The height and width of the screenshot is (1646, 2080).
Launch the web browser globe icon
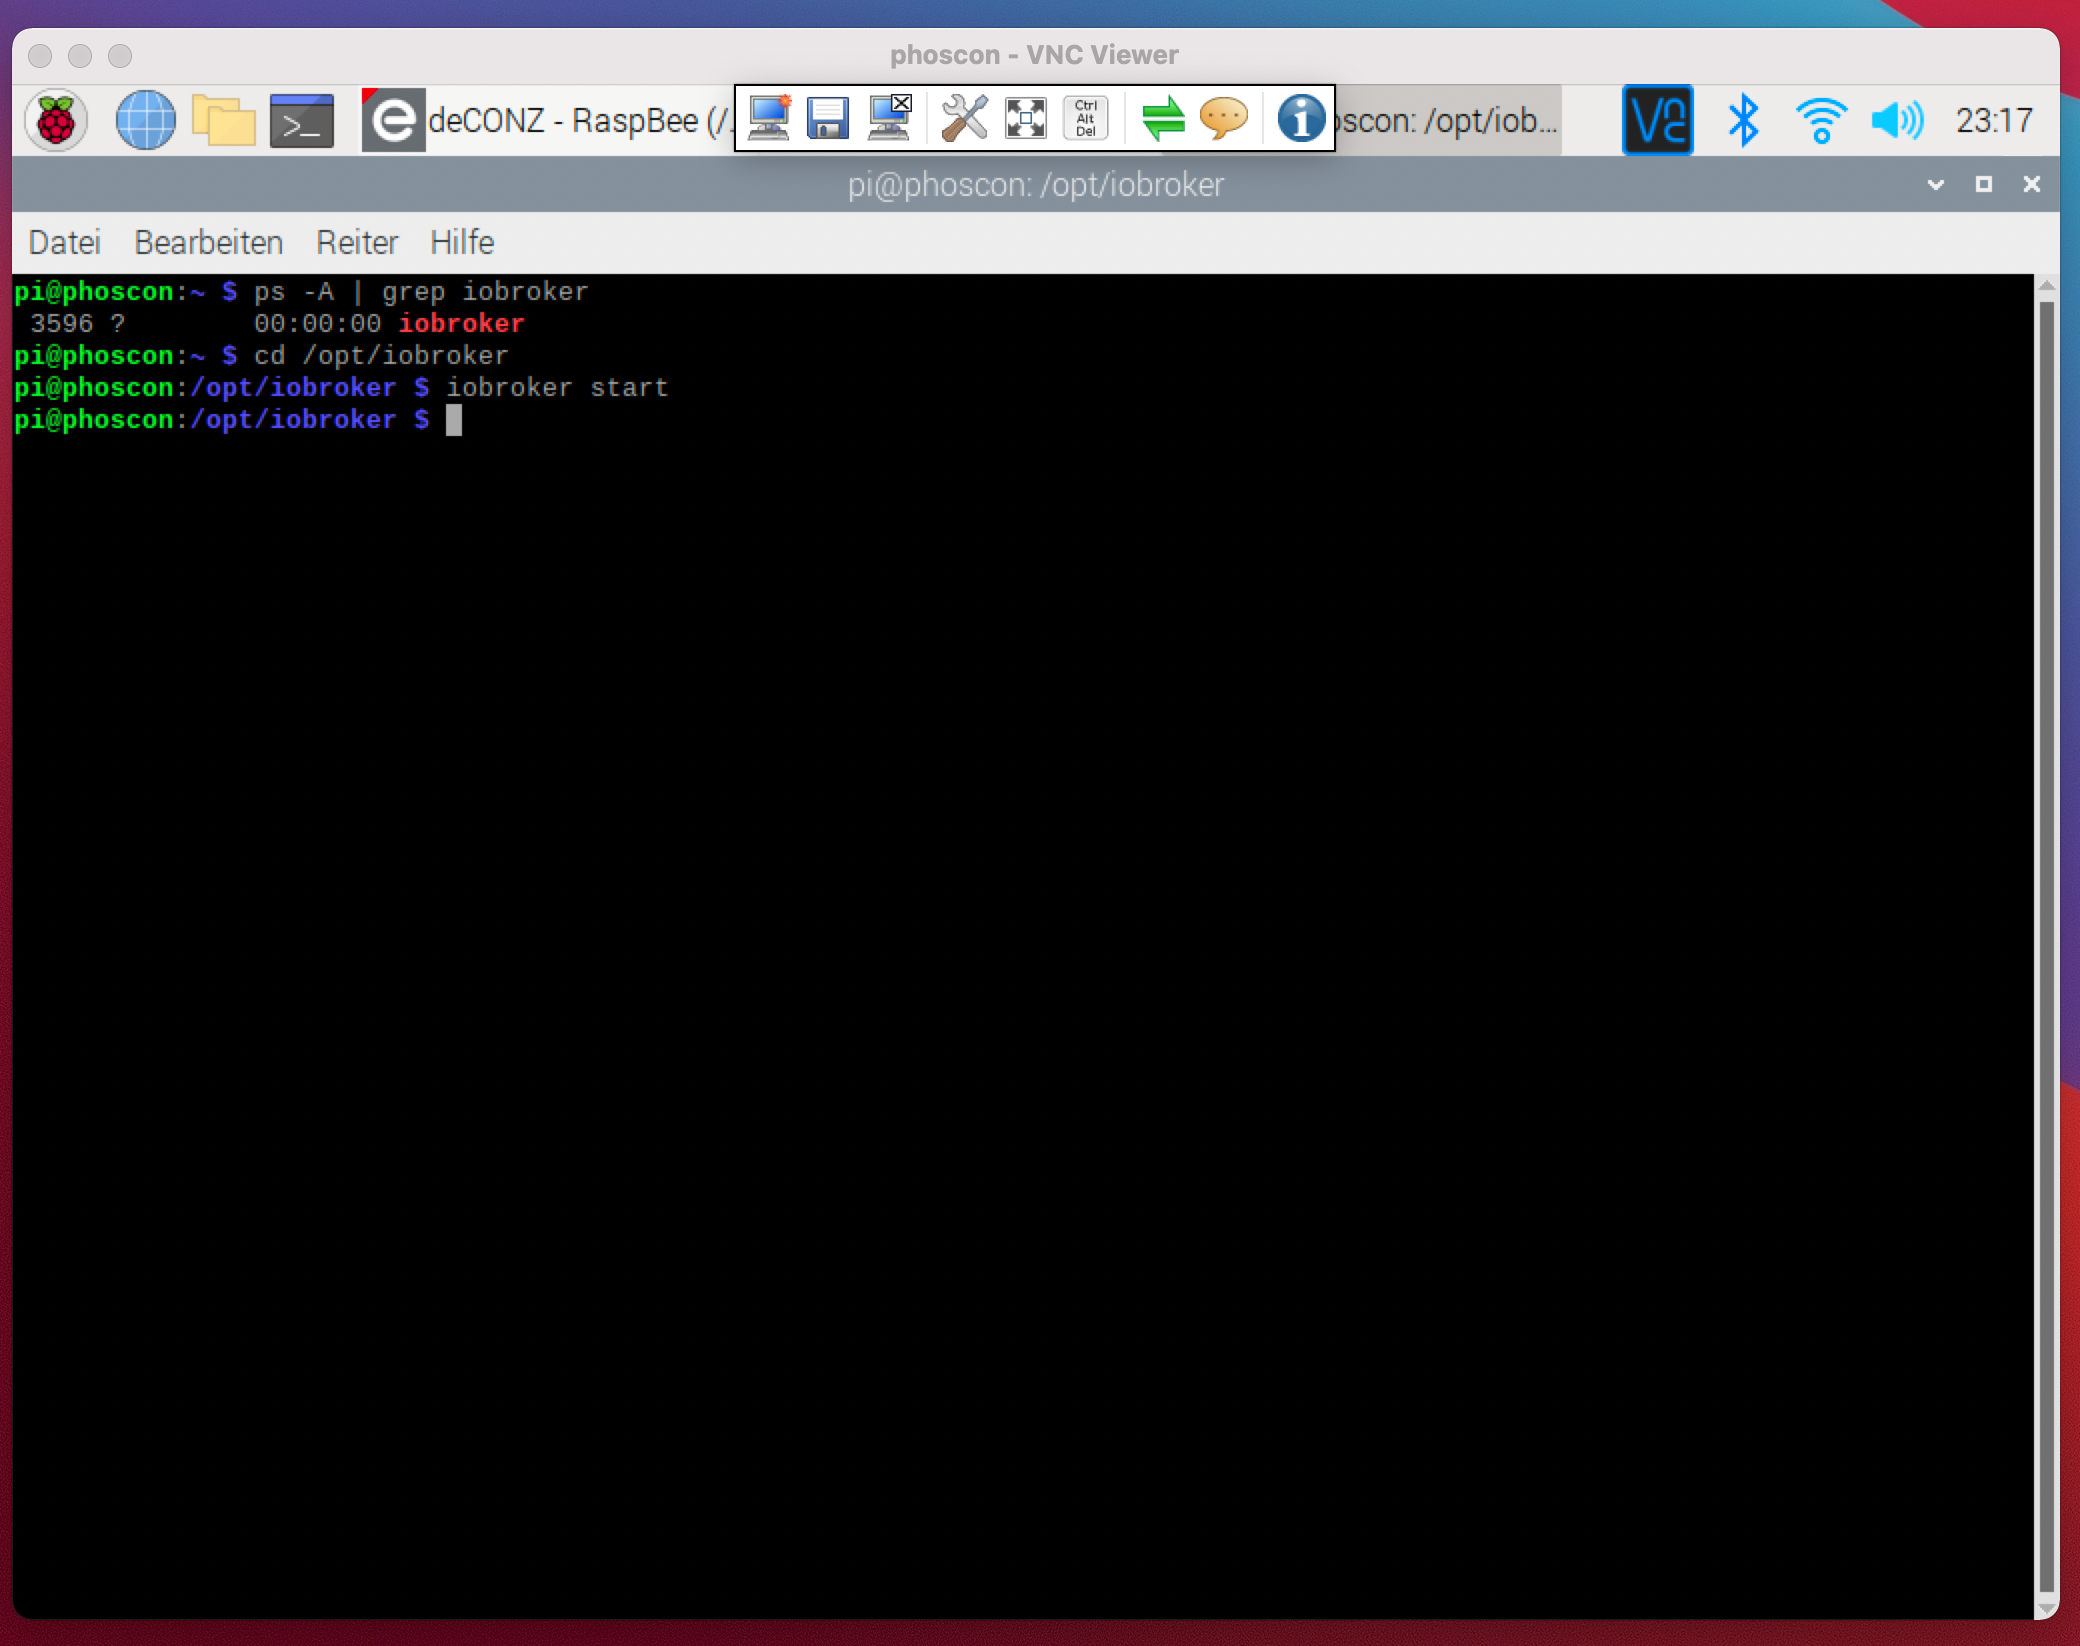click(145, 121)
